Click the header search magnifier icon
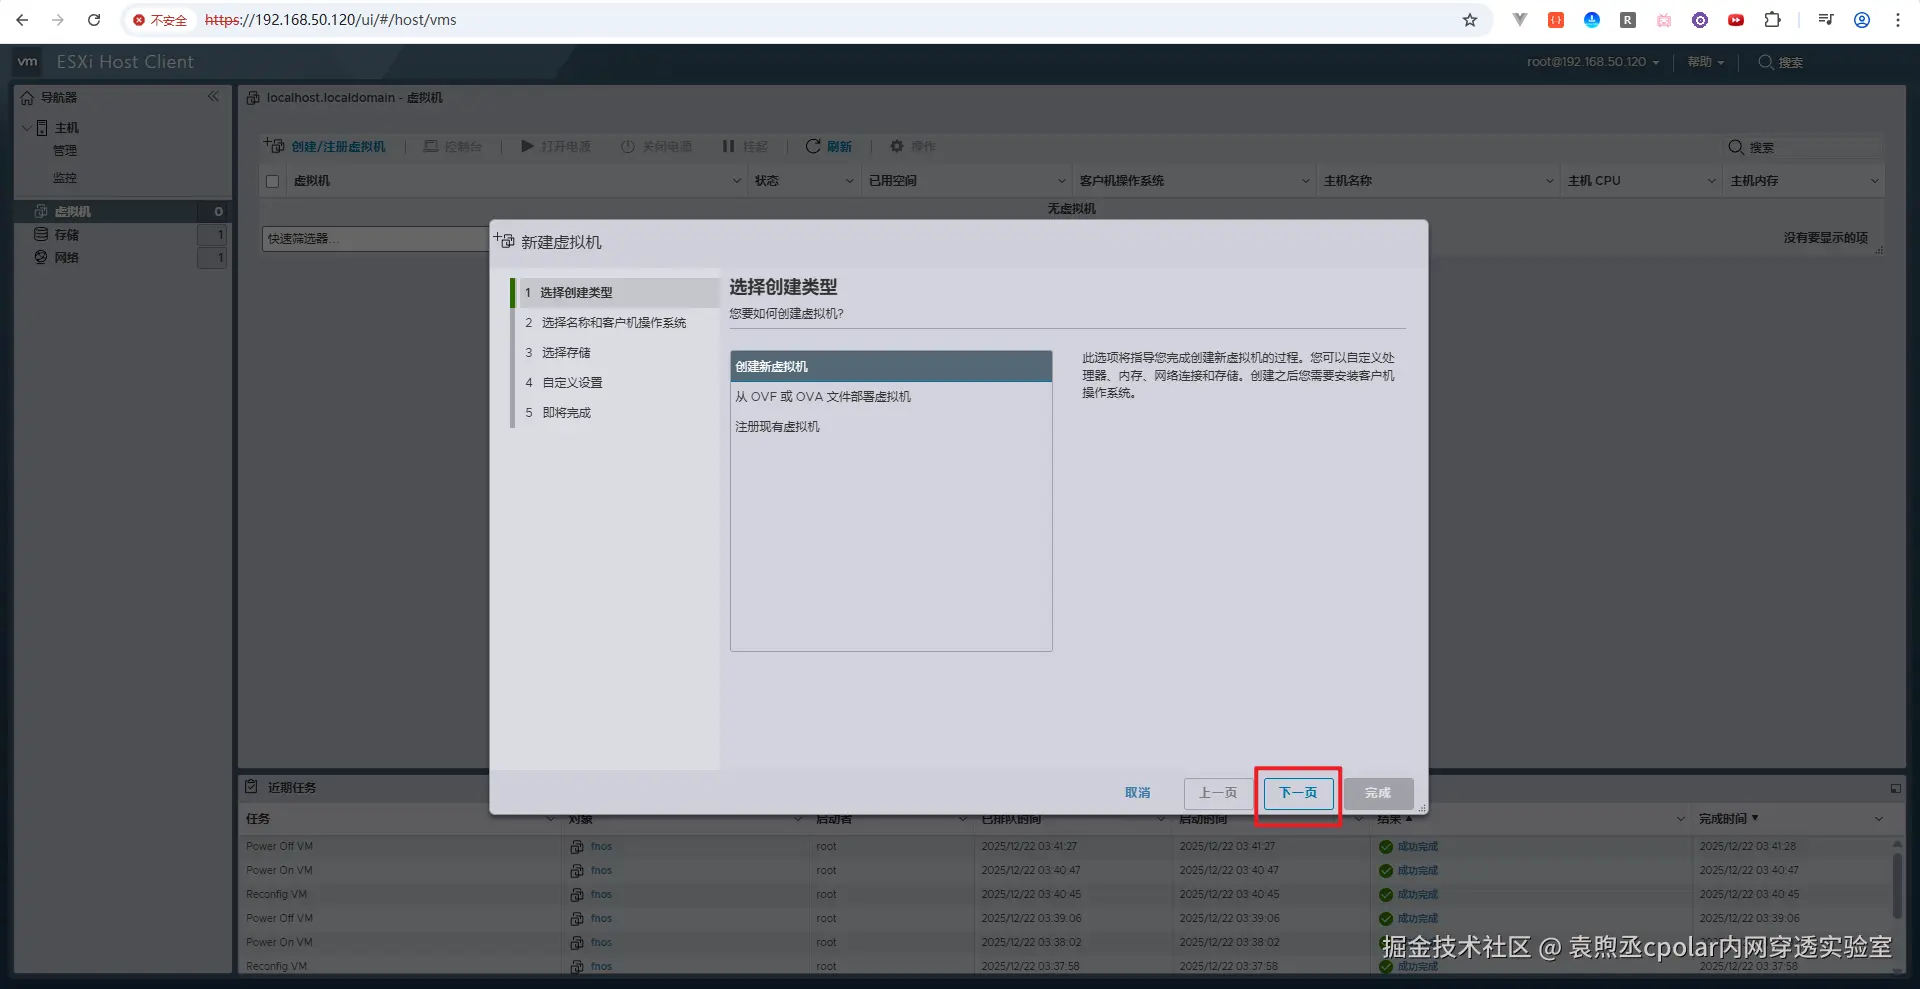This screenshot has width=1920, height=989. pos(1766,62)
